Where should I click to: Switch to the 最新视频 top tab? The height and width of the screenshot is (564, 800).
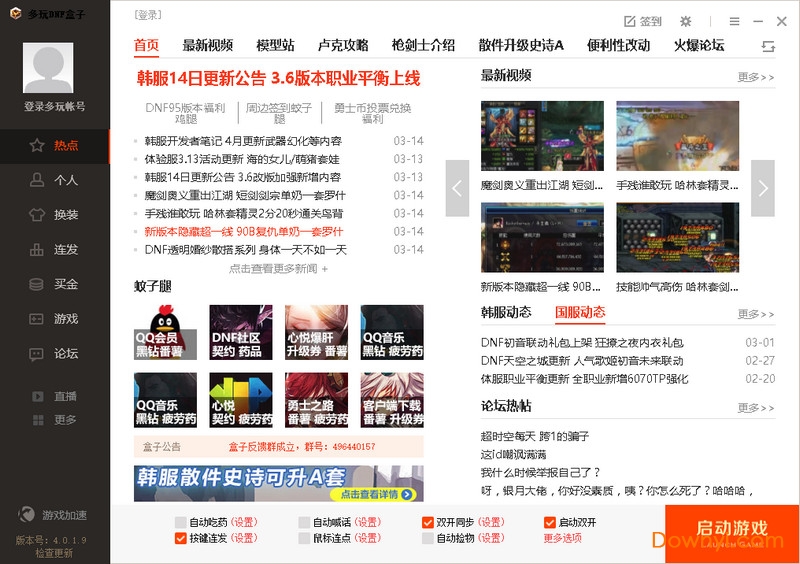pos(208,45)
